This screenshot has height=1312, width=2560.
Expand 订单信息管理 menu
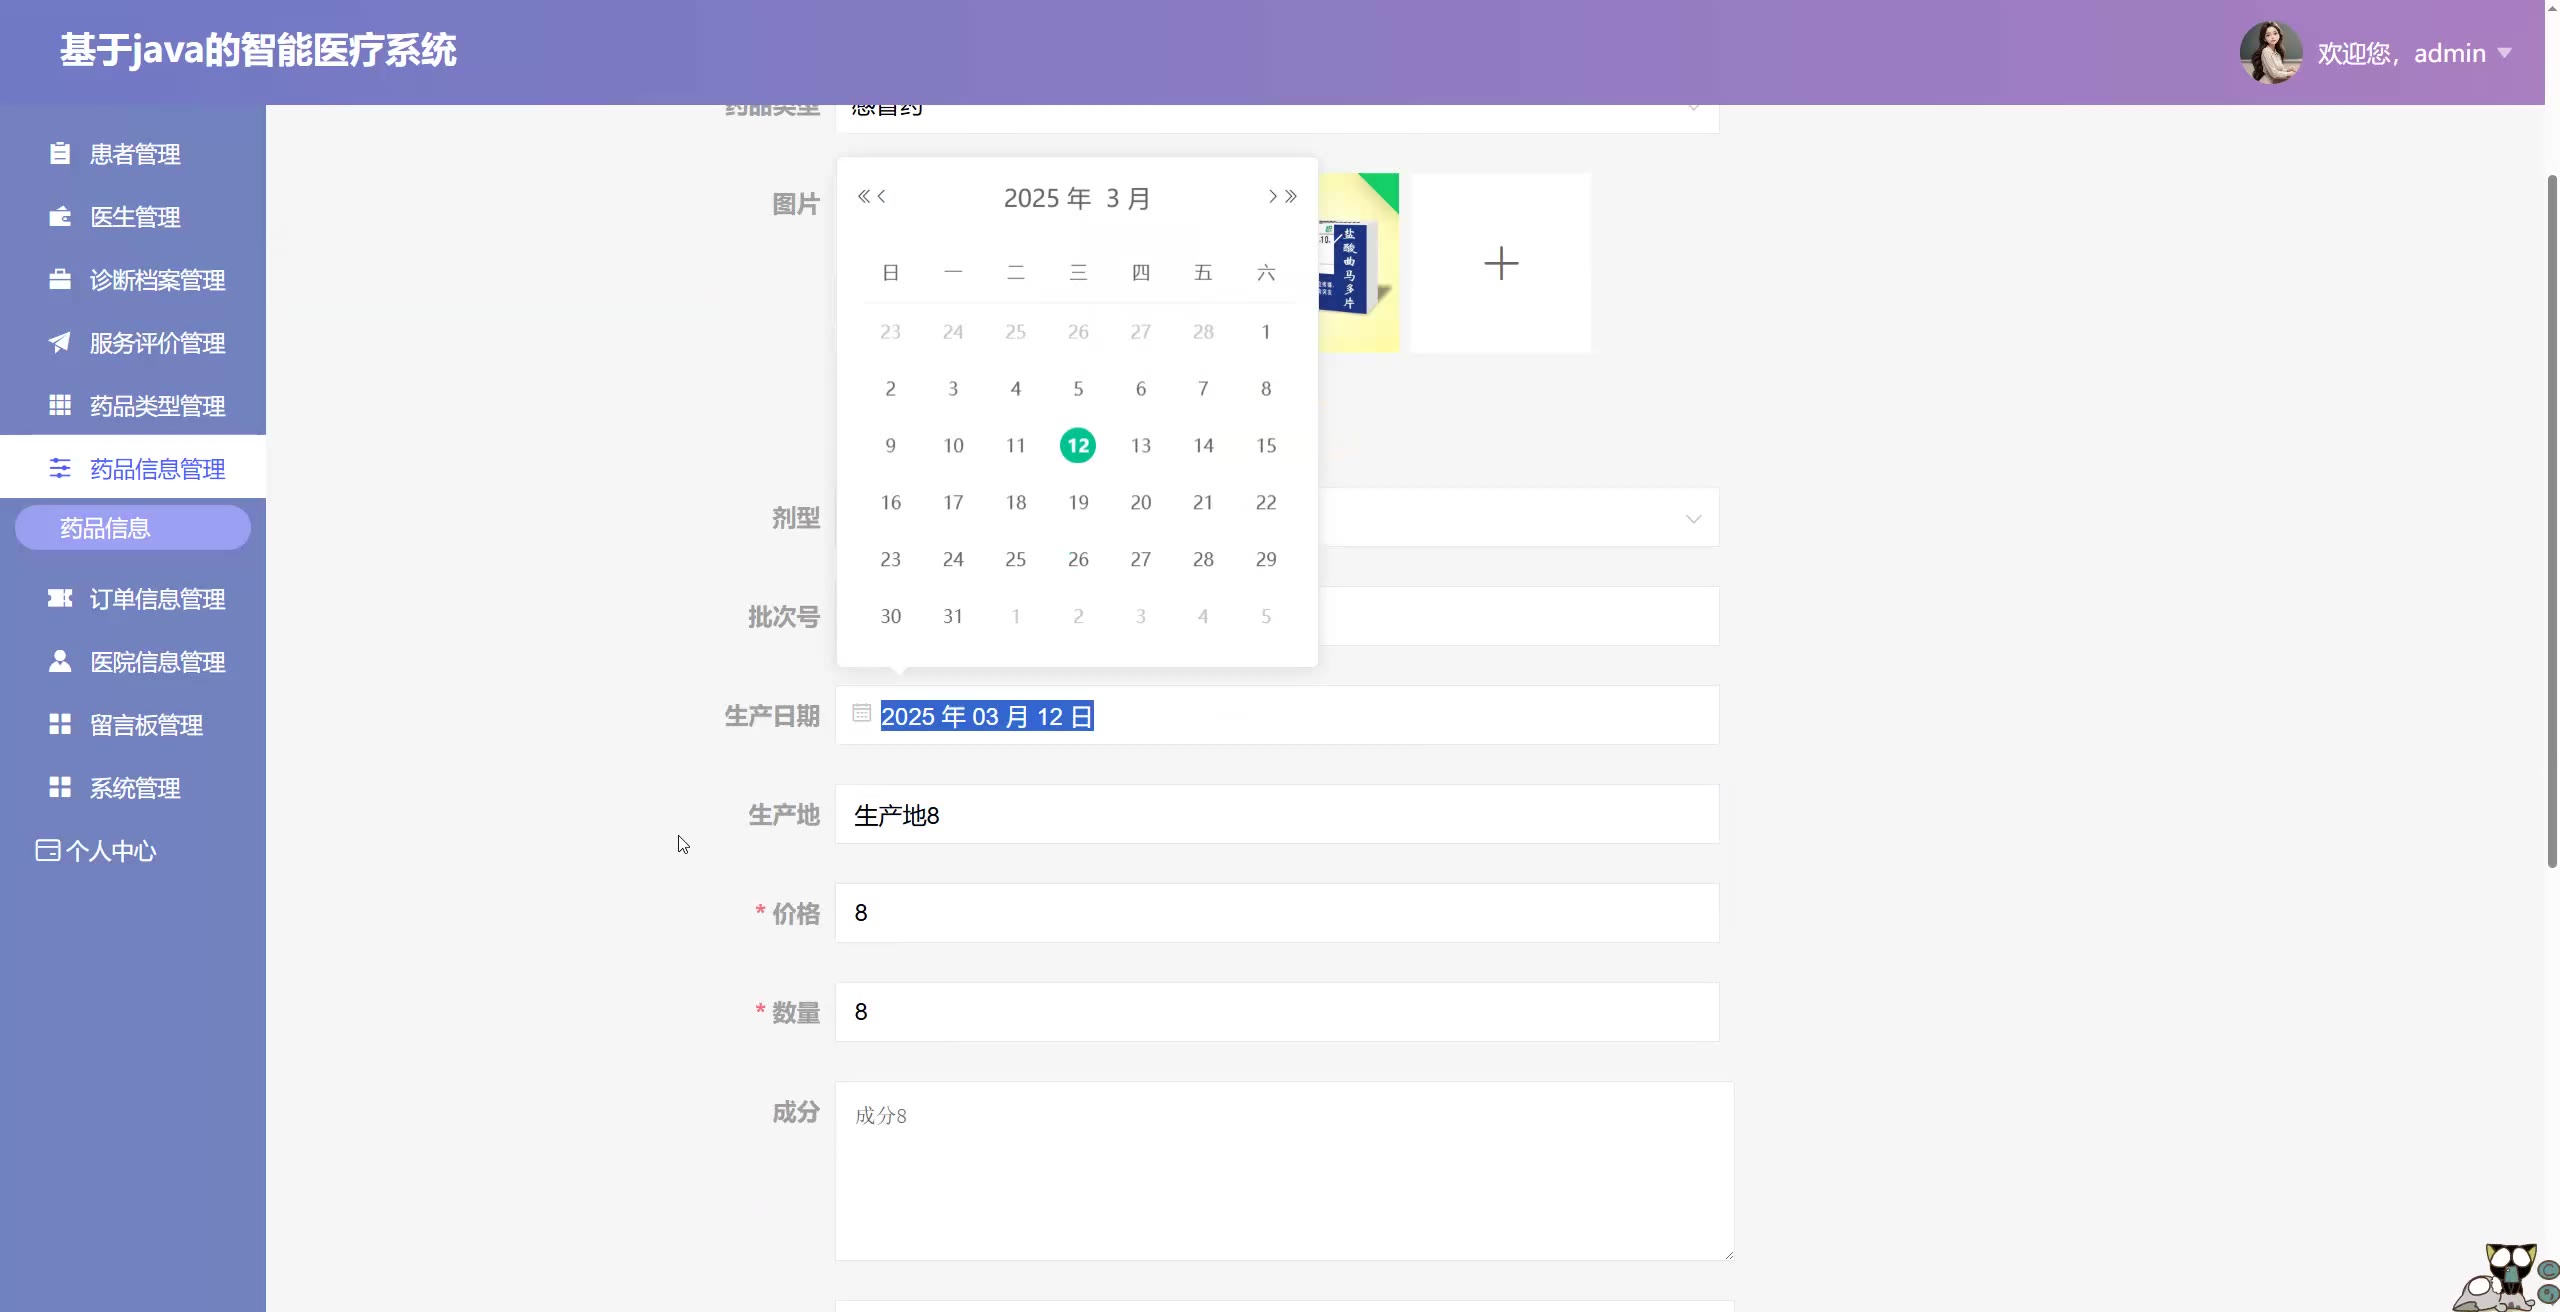(157, 599)
